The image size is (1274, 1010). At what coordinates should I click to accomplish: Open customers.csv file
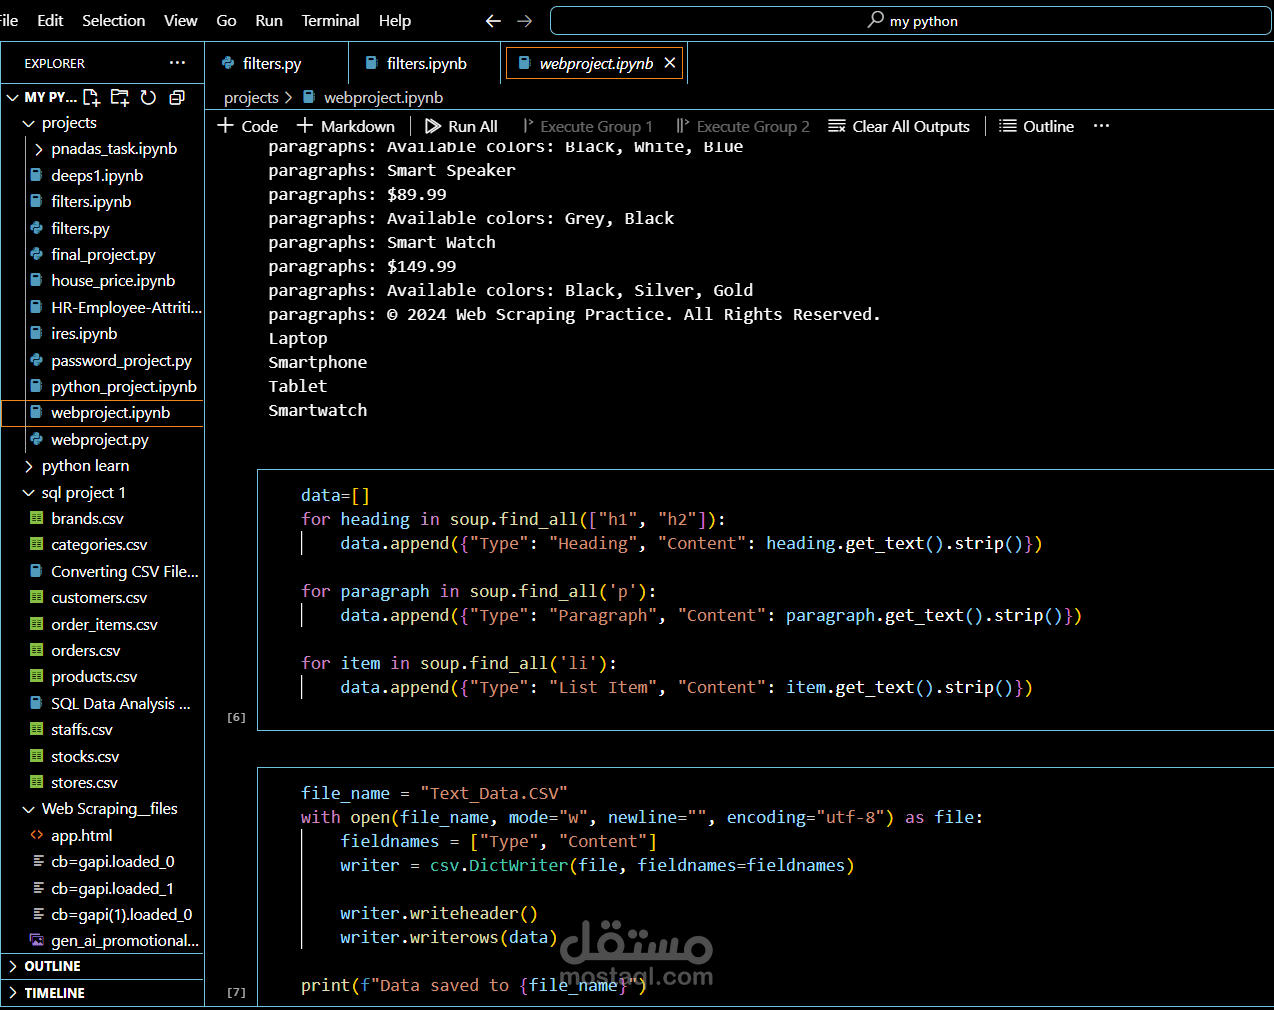coord(99,598)
